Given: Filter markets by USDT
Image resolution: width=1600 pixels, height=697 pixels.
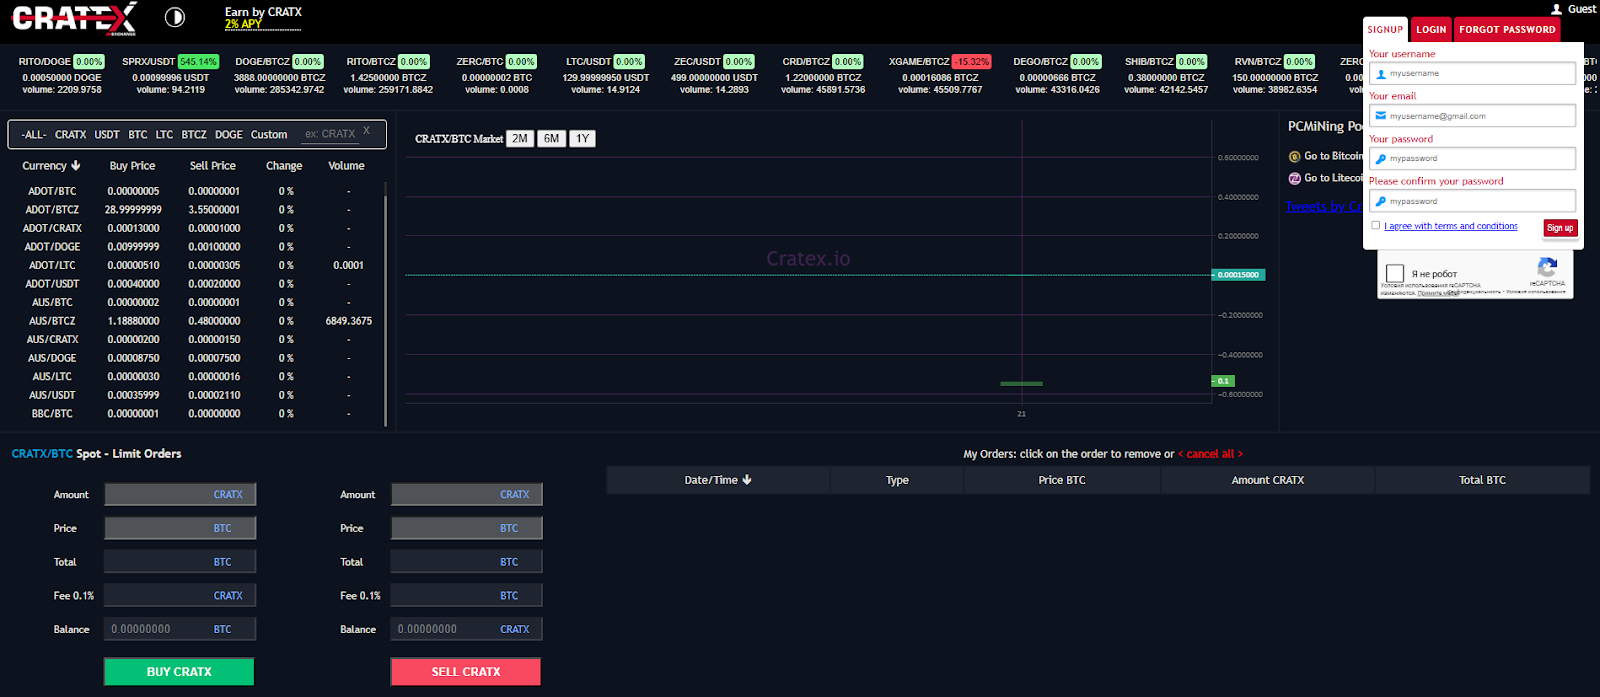Looking at the screenshot, I should tap(107, 135).
